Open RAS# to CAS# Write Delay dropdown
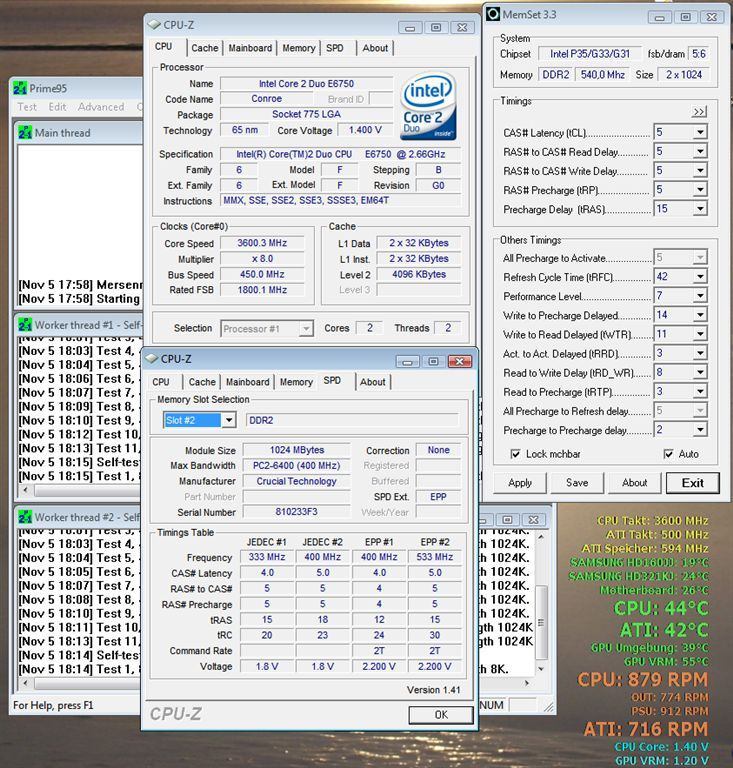Viewport: 733px width, 768px height. [x=700, y=170]
